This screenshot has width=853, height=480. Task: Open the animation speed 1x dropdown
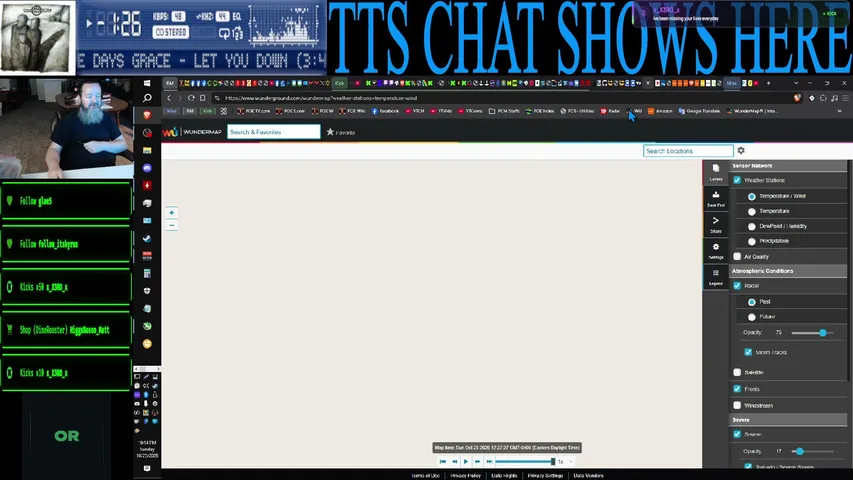pyautogui.click(x=565, y=461)
